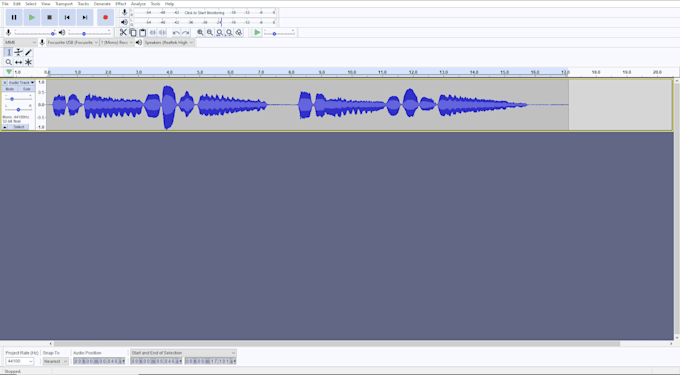Open the Analyze menu
This screenshot has height=375, width=680.
click(138, 4)
